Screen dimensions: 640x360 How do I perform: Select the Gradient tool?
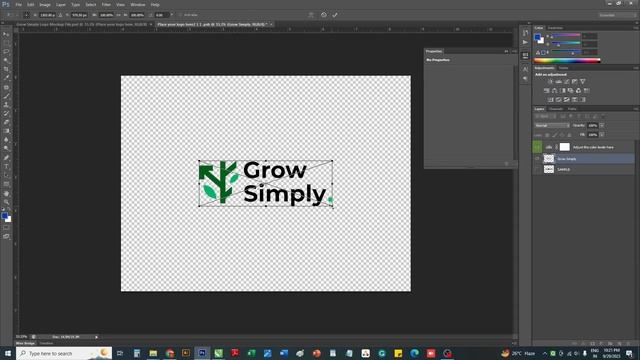pyautogui.click(x=6, y=131)
